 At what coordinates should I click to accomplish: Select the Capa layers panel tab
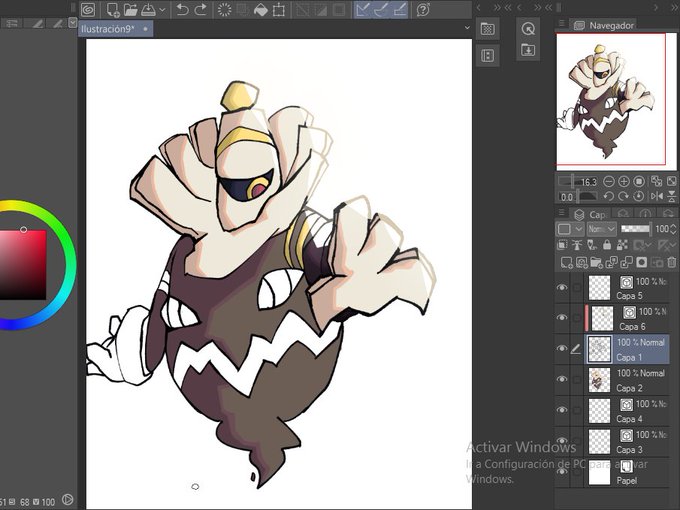click(x=589, y=214)
